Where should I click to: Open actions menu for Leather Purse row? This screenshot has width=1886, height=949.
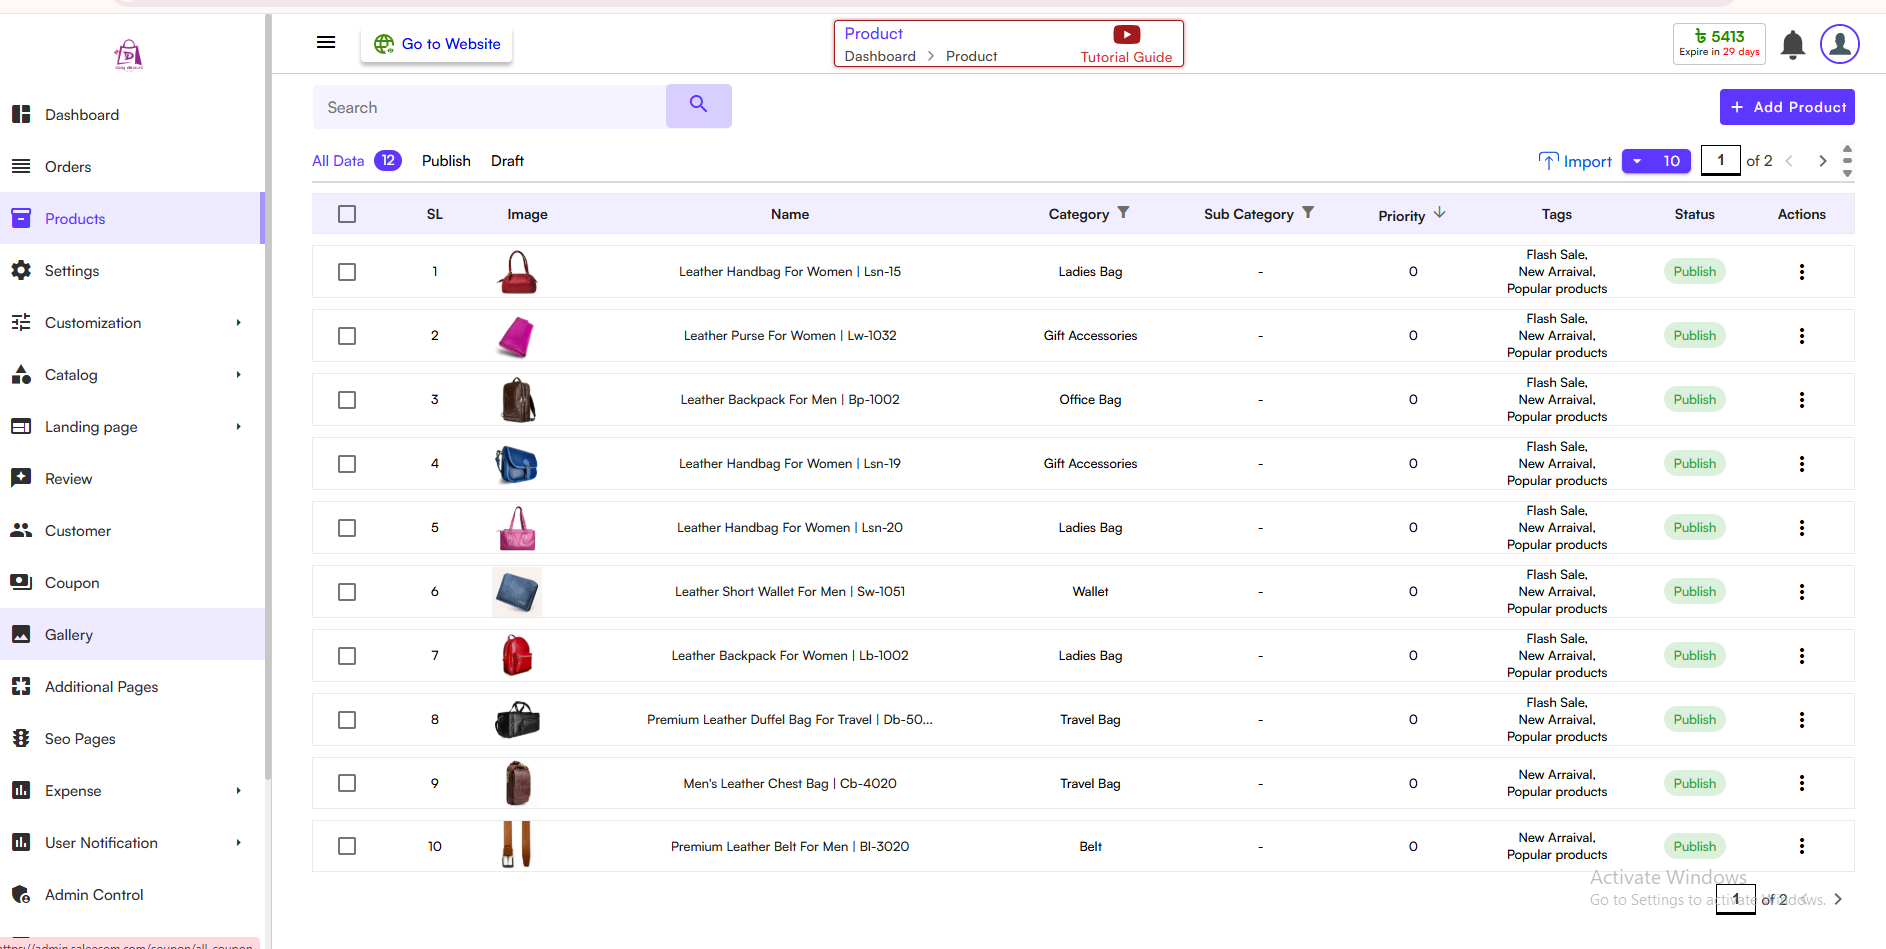(1801, 336)
